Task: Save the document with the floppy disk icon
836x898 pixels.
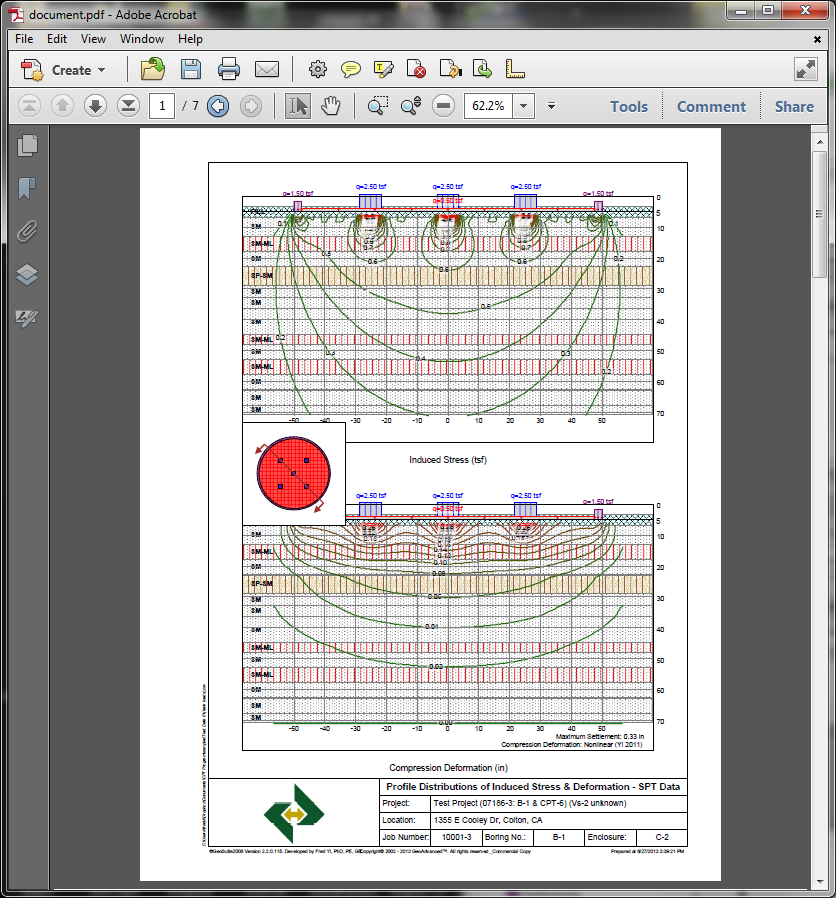Action: point(191,70)
